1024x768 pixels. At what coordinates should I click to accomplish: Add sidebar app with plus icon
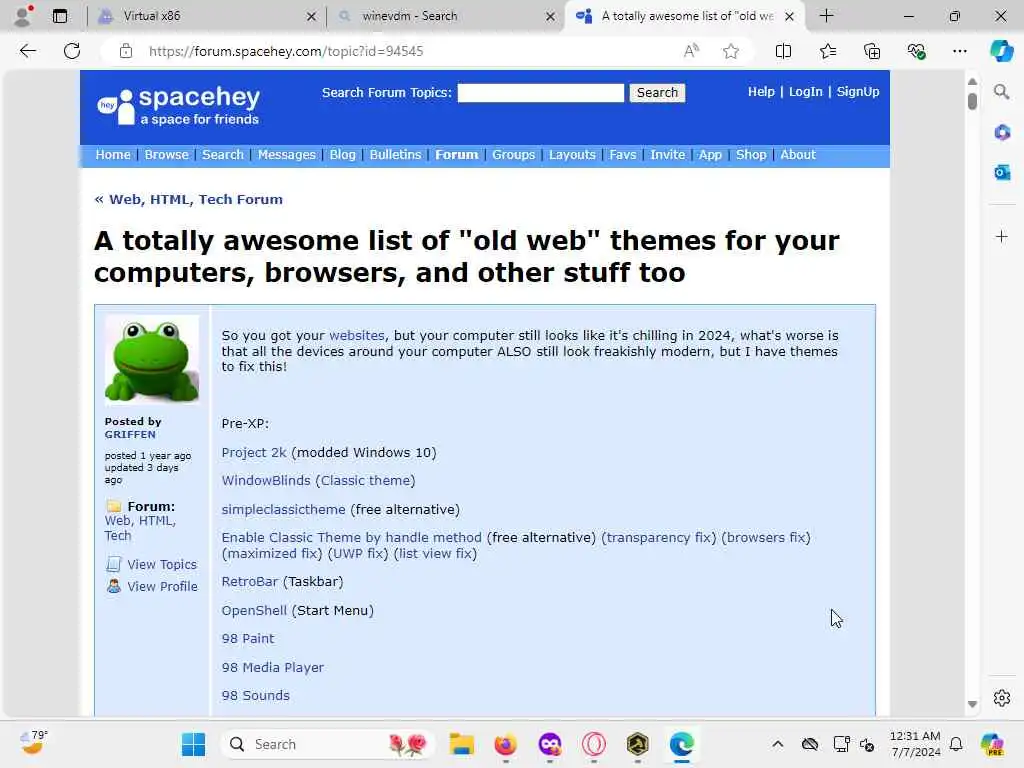point(1002,236)
